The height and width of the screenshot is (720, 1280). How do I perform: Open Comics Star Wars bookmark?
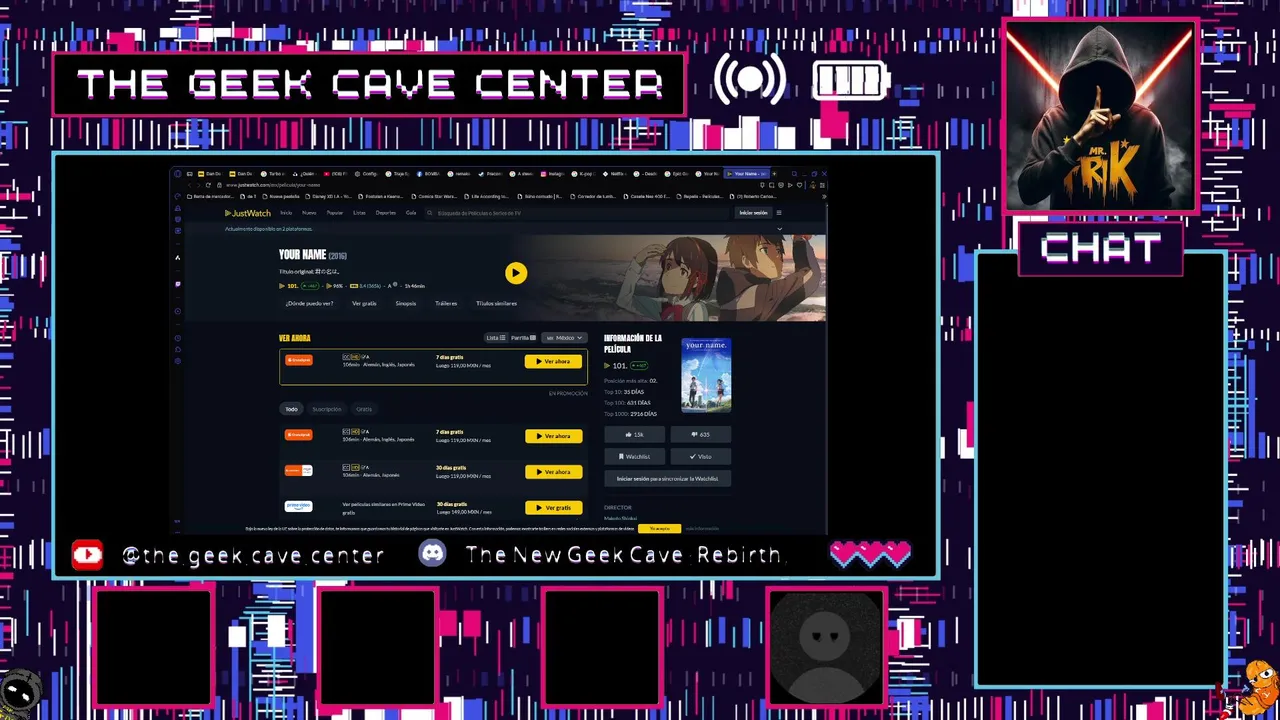coord(434,197)
